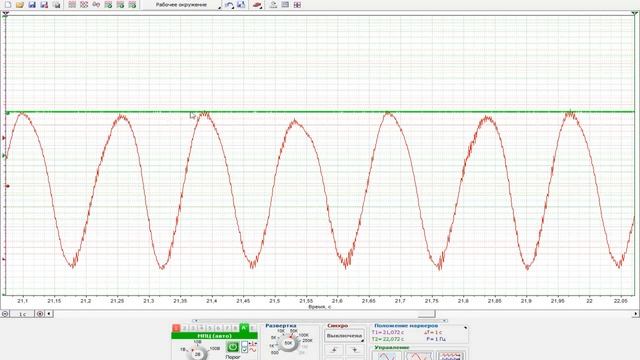Select channel 4 tab
Viewport: 640px width, 360px height.
pos(201,328)
